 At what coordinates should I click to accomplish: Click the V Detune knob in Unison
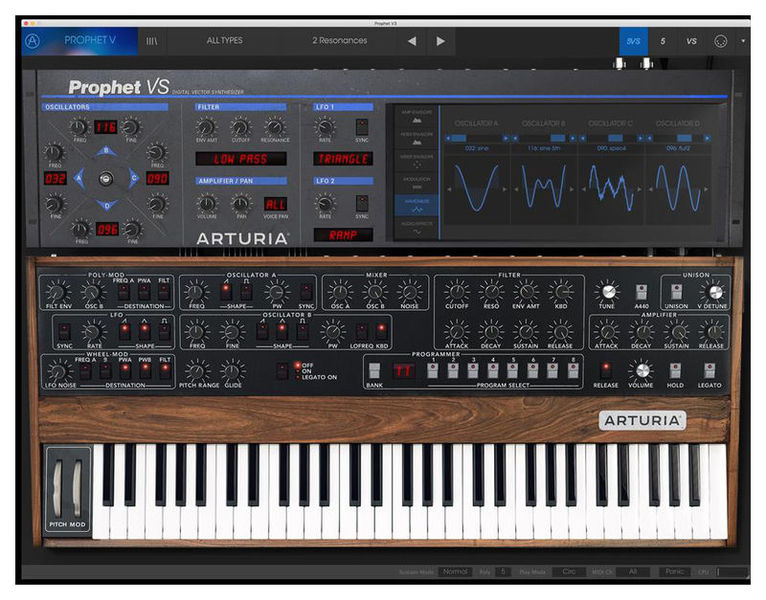pyautogui.click(x=714, y=292)
